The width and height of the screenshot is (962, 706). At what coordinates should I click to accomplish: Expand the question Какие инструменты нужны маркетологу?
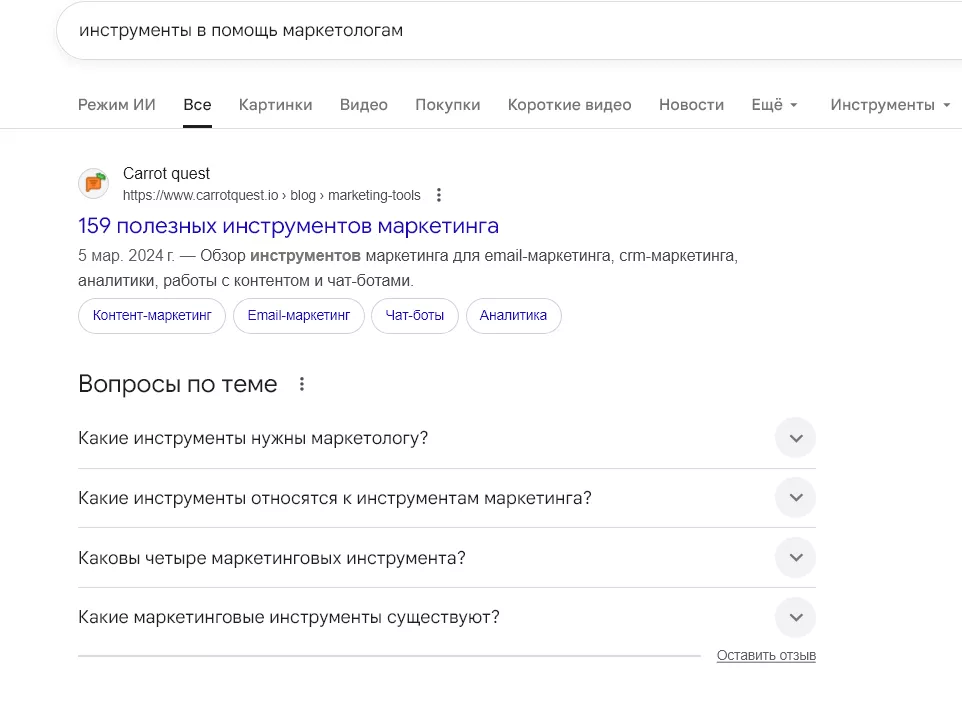795,438
